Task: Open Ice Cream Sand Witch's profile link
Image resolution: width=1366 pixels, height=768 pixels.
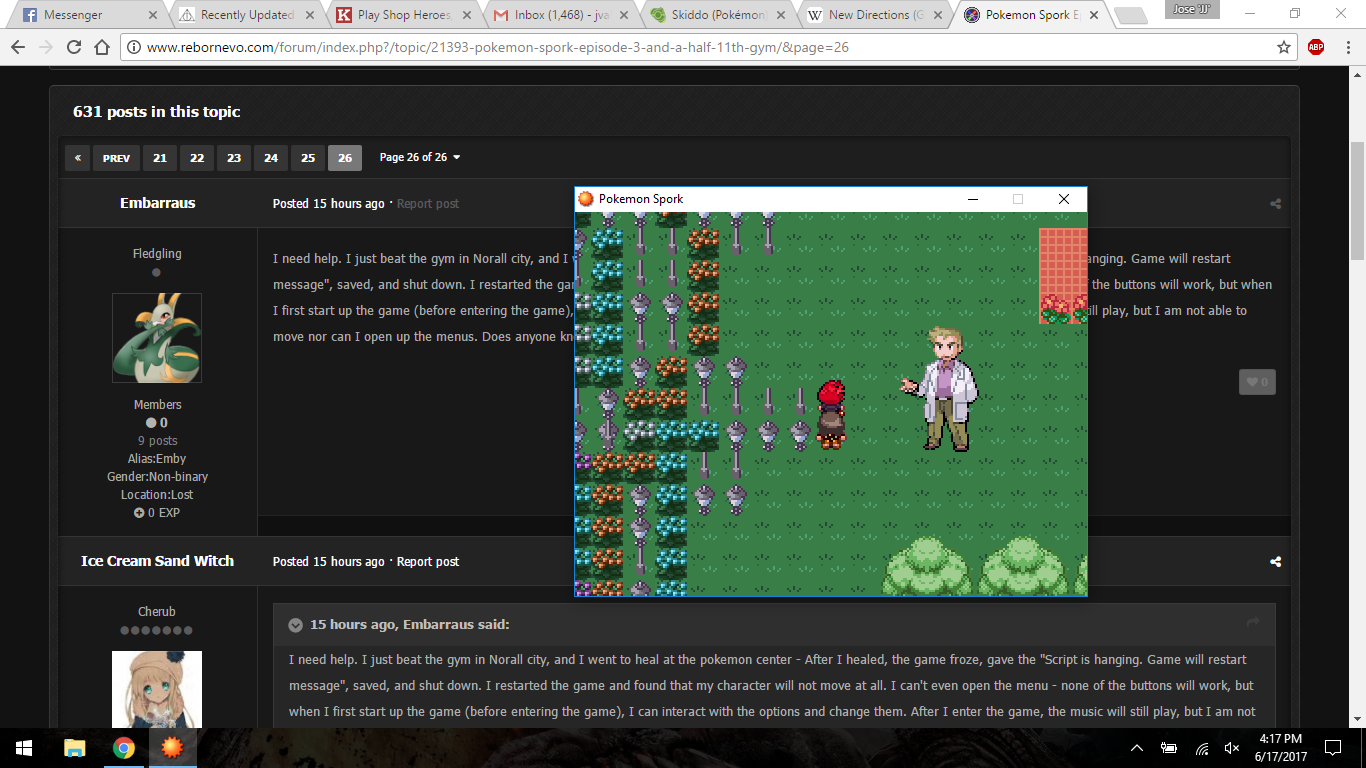Action: click(x=157, y=561)
